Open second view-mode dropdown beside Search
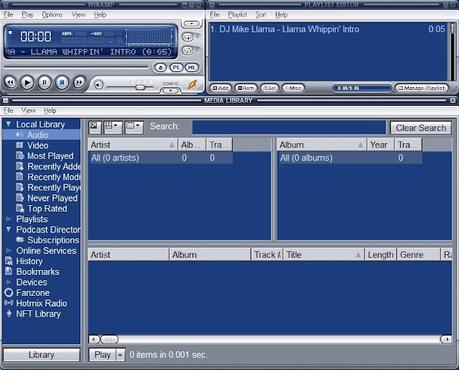This screenshot has height=370, width=459. [113, 127]
